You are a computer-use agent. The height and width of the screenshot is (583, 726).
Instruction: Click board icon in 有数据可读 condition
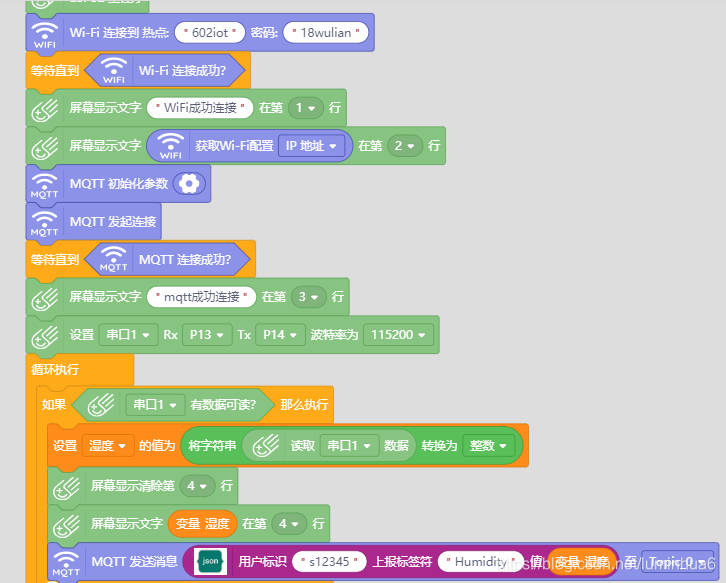pyautogui.click(x=100, y=405)
